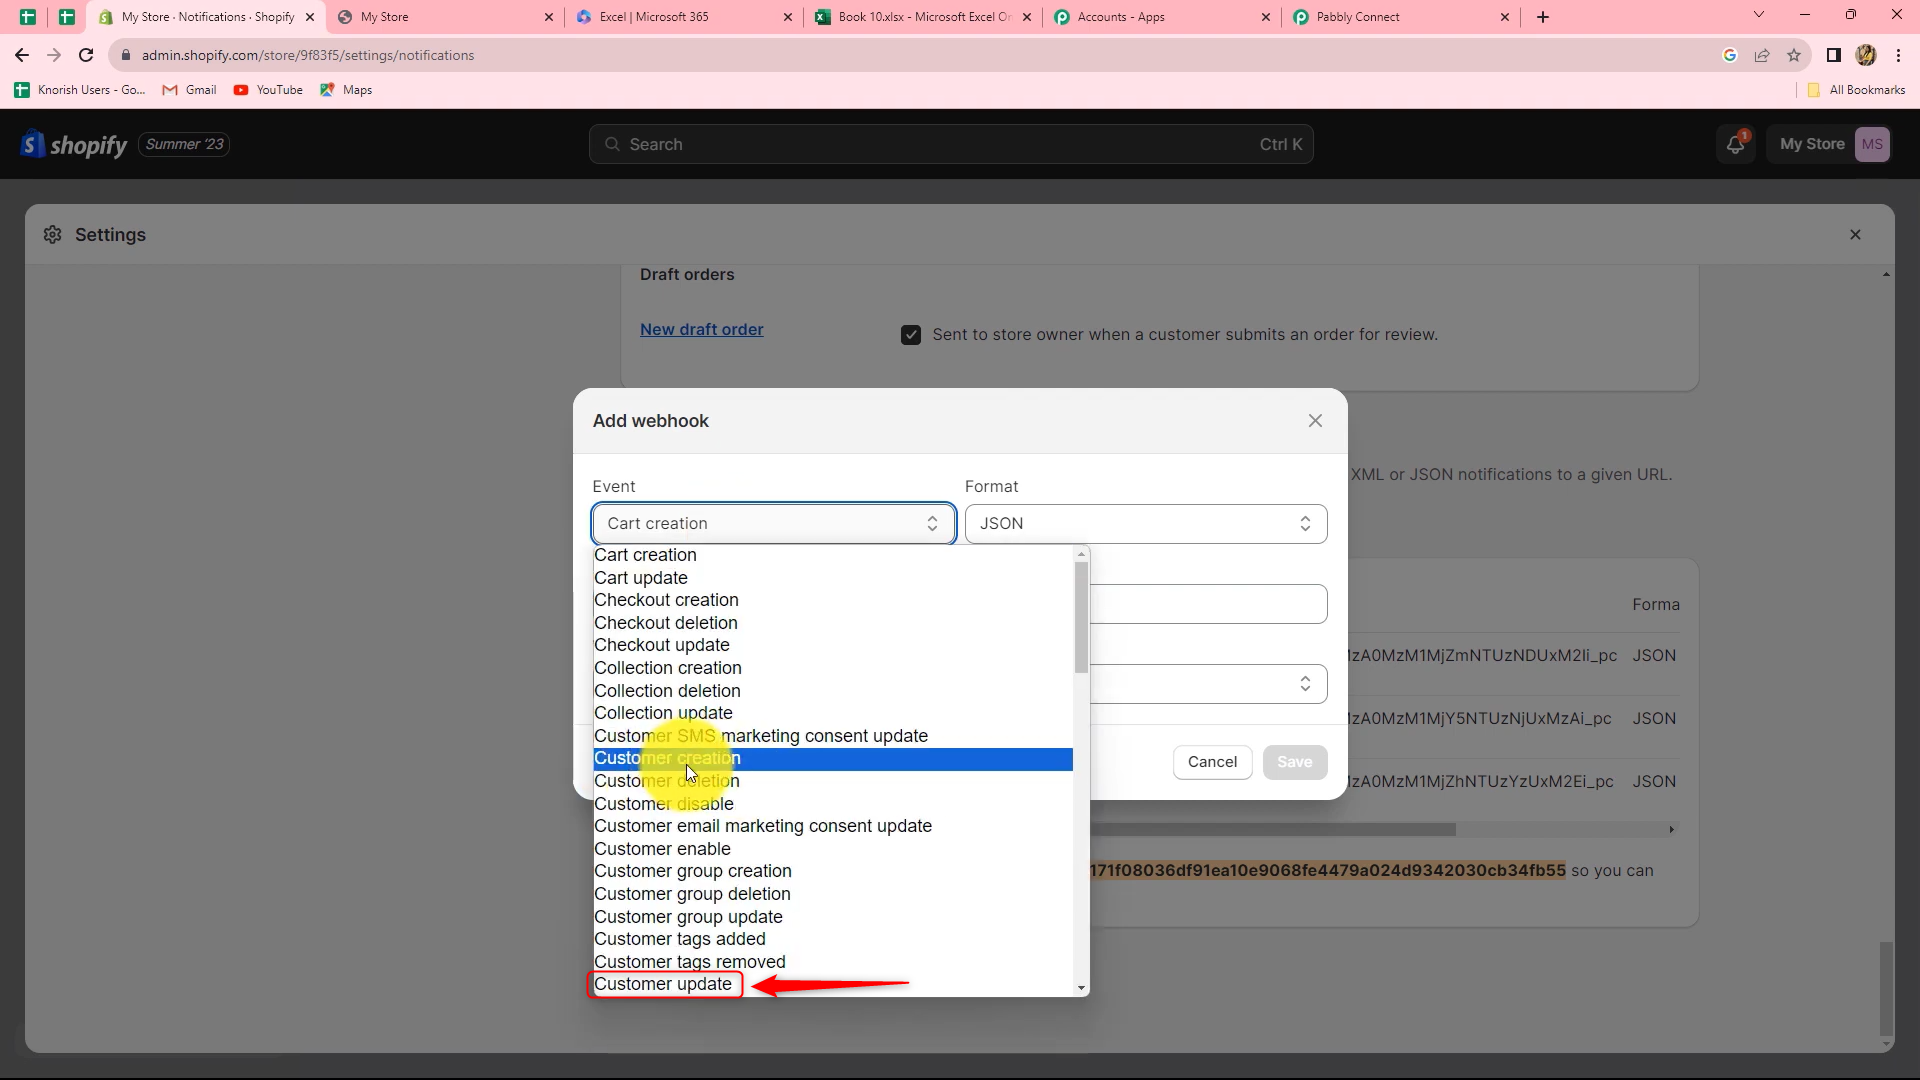The height and width of the screenshot is (1080, 1920).
Task: Click the Cancel button
Action: [1212, 762]
